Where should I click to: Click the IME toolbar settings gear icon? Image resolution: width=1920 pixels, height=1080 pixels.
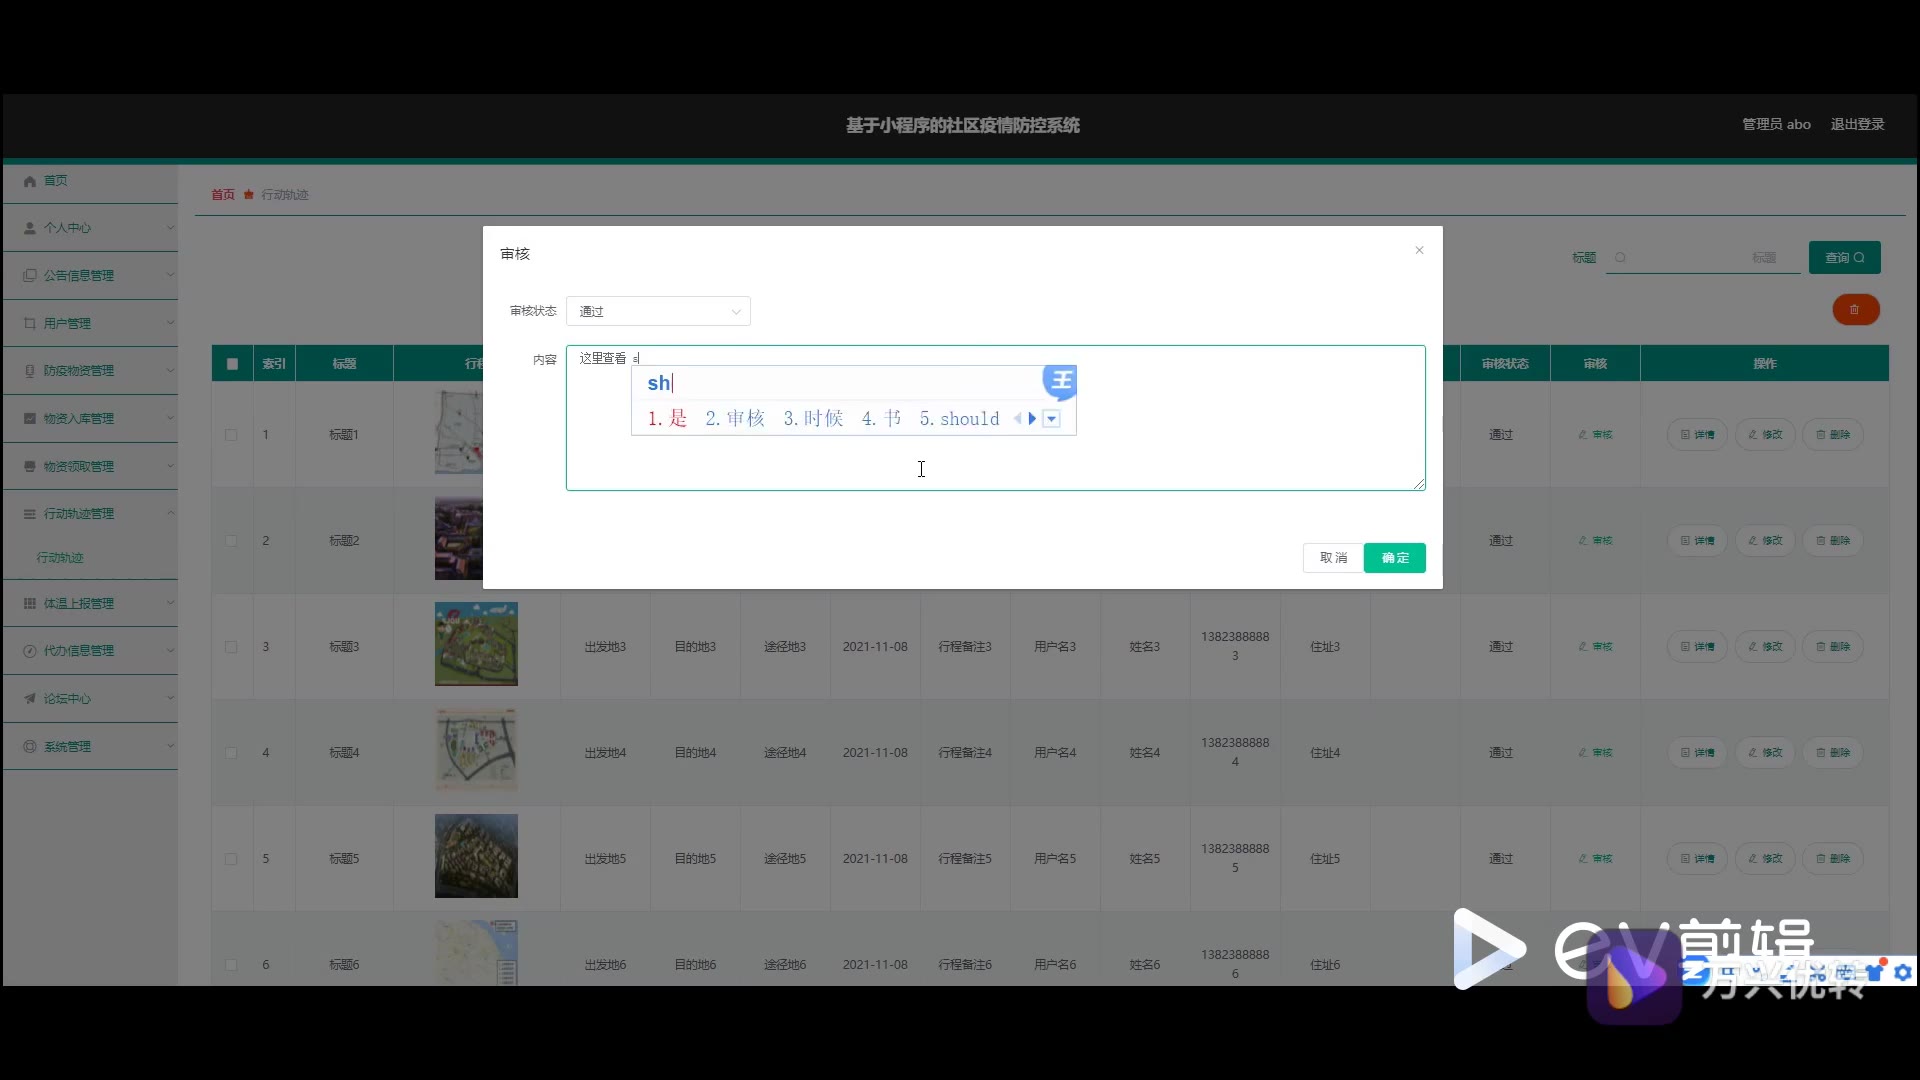pyautogui.click(x=1902, y=972)
